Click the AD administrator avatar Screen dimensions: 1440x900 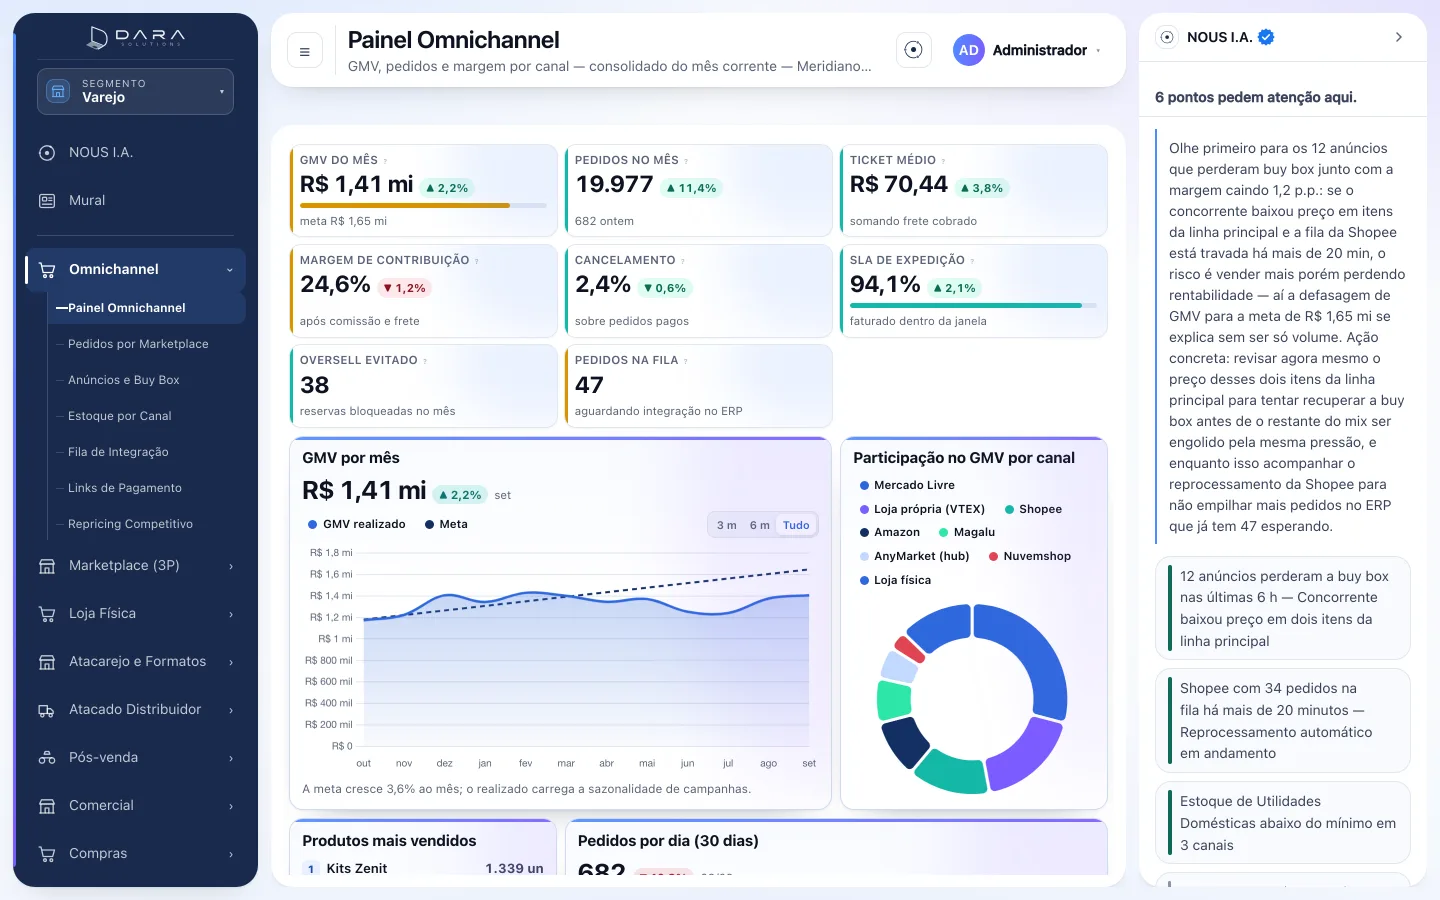(x=968, y=50)
